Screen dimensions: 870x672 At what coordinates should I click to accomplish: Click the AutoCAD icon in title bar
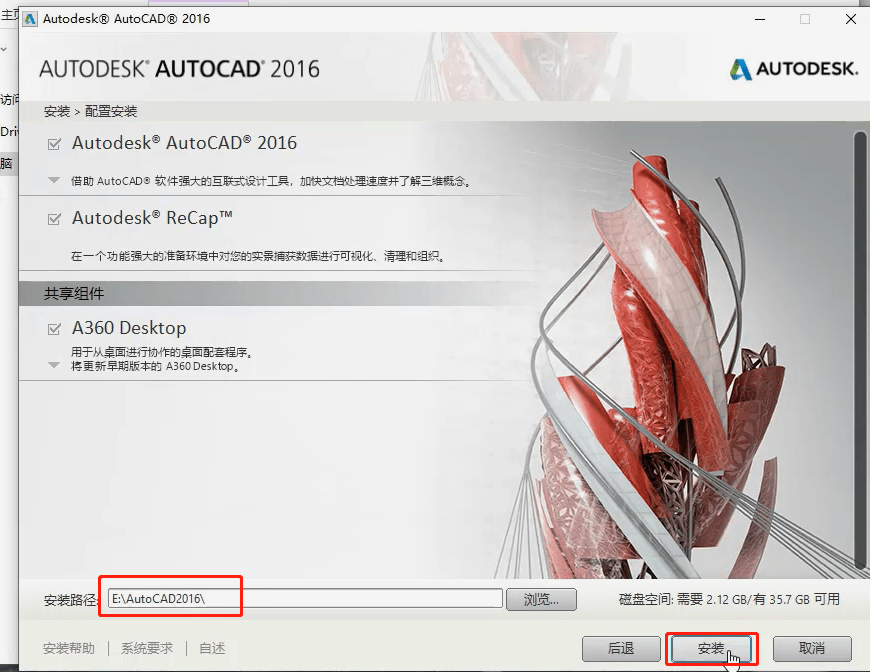29,19
